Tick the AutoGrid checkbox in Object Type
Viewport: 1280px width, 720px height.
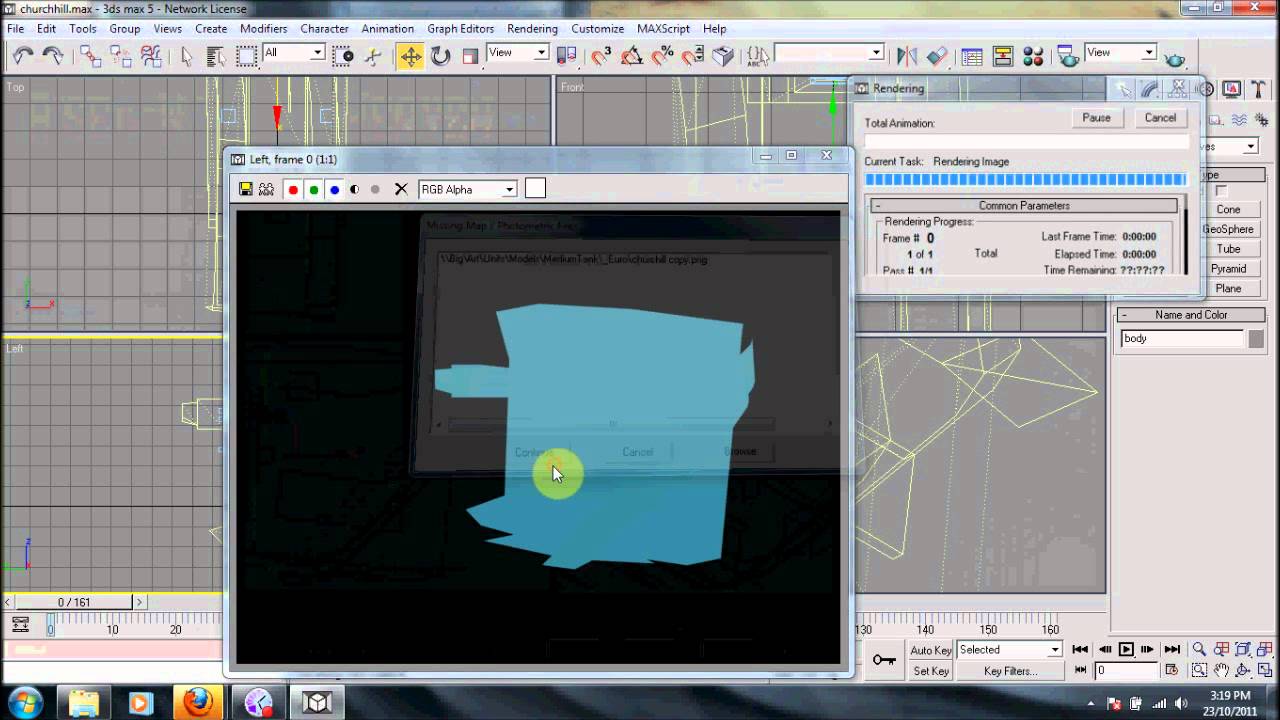[x=1221, y=191]
